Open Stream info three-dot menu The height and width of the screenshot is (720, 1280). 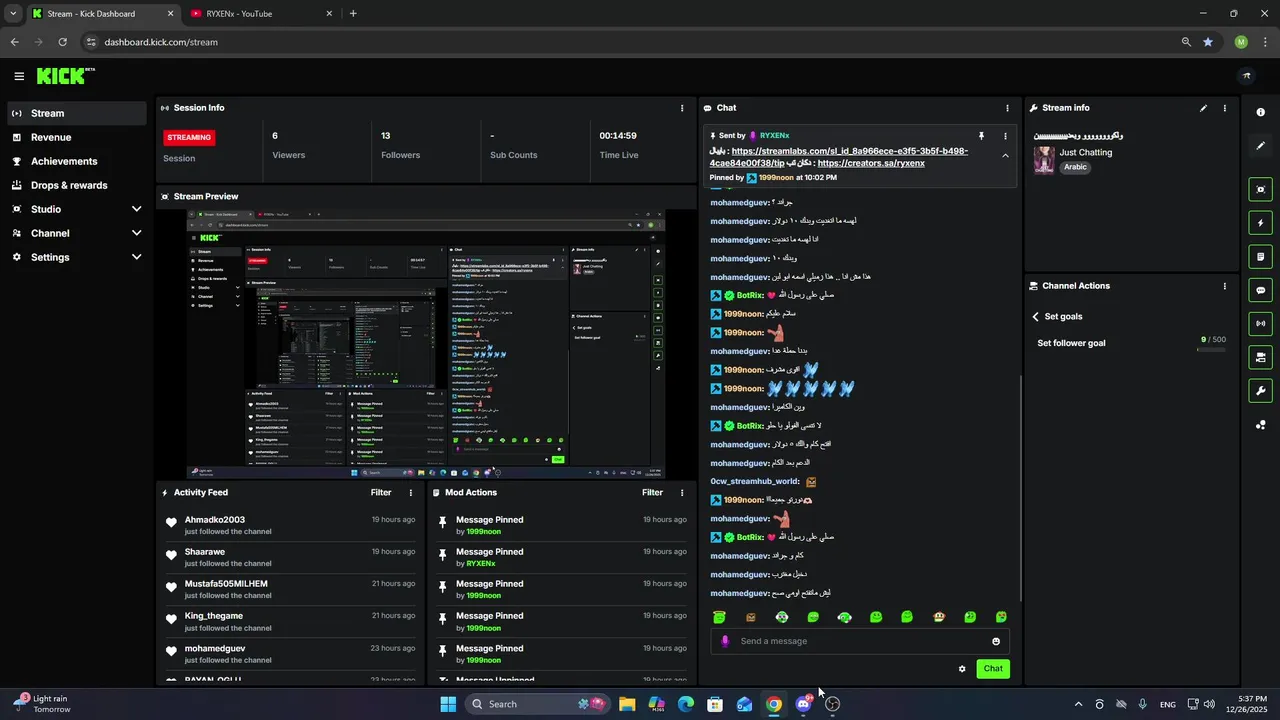[x=1224, y=108]
